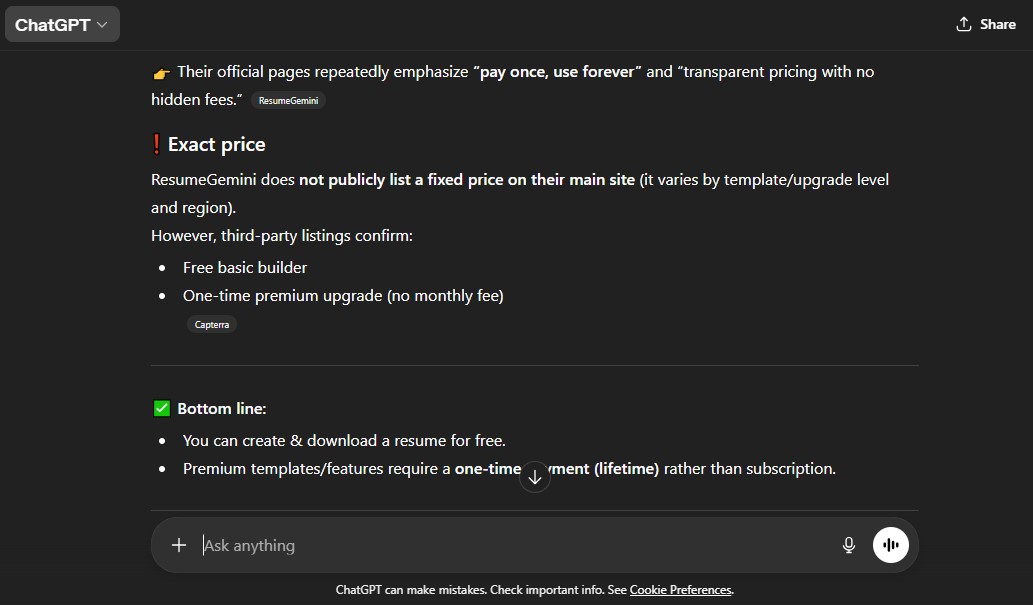
Task: Open Cookie Preferences
Action: click(681, 590)
